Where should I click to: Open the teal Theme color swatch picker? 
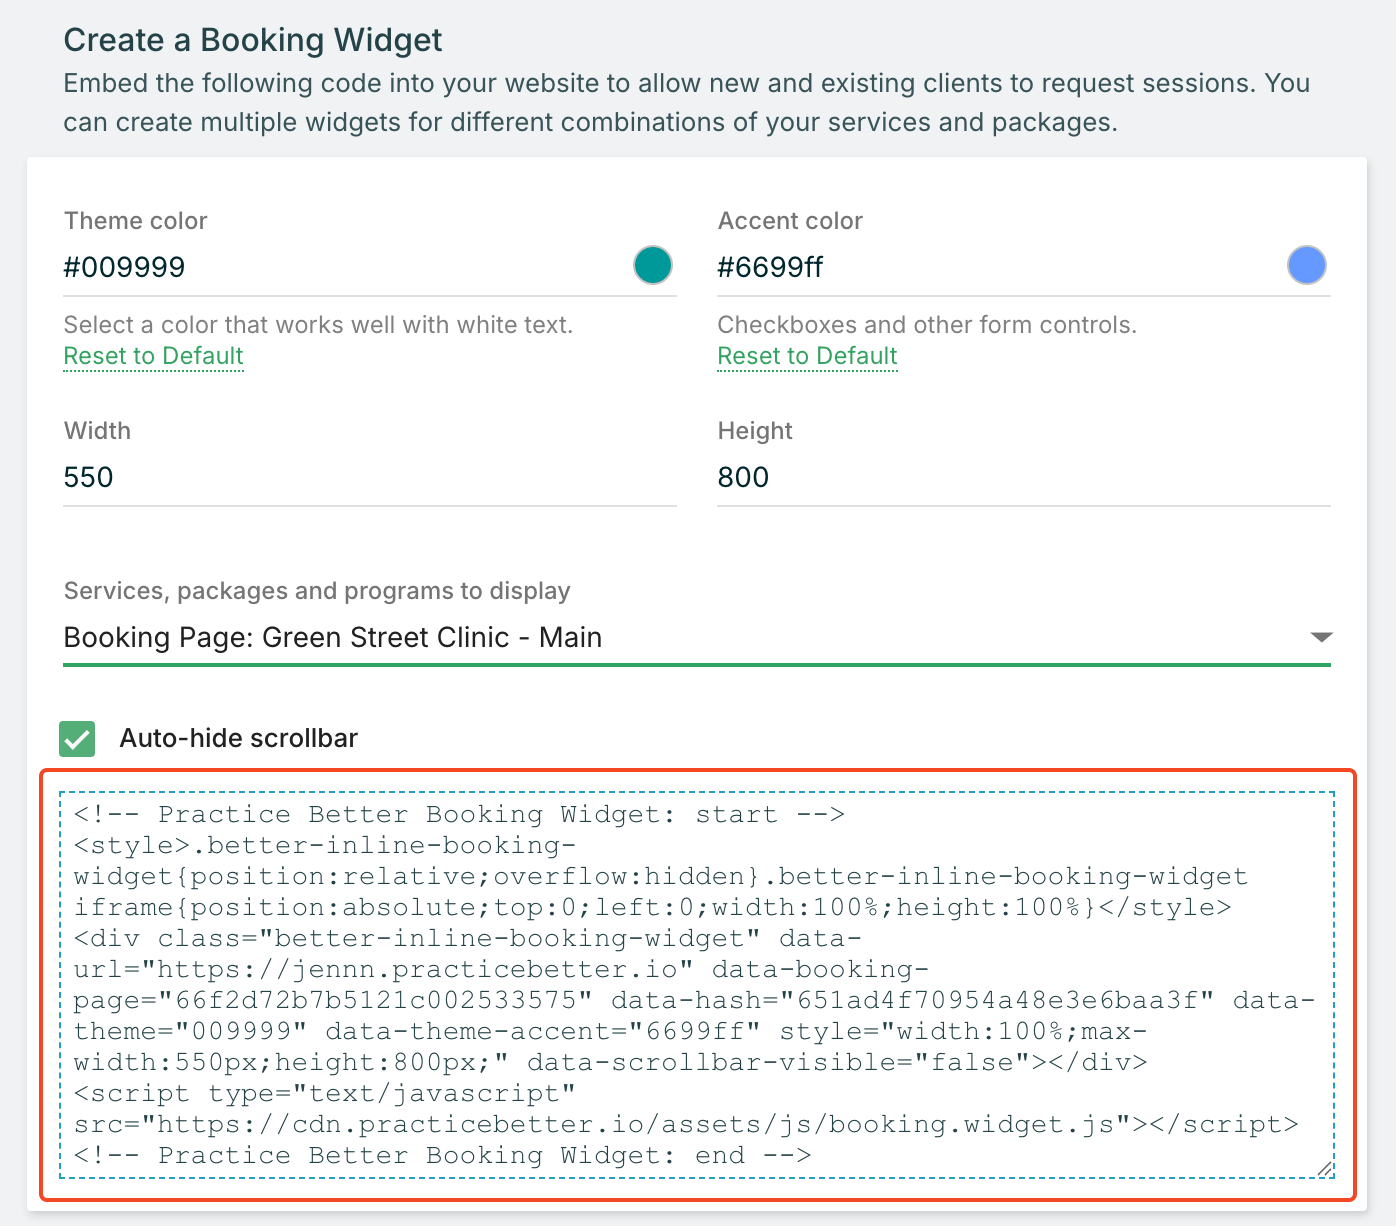pyautogui.click(x=653, y=266)
